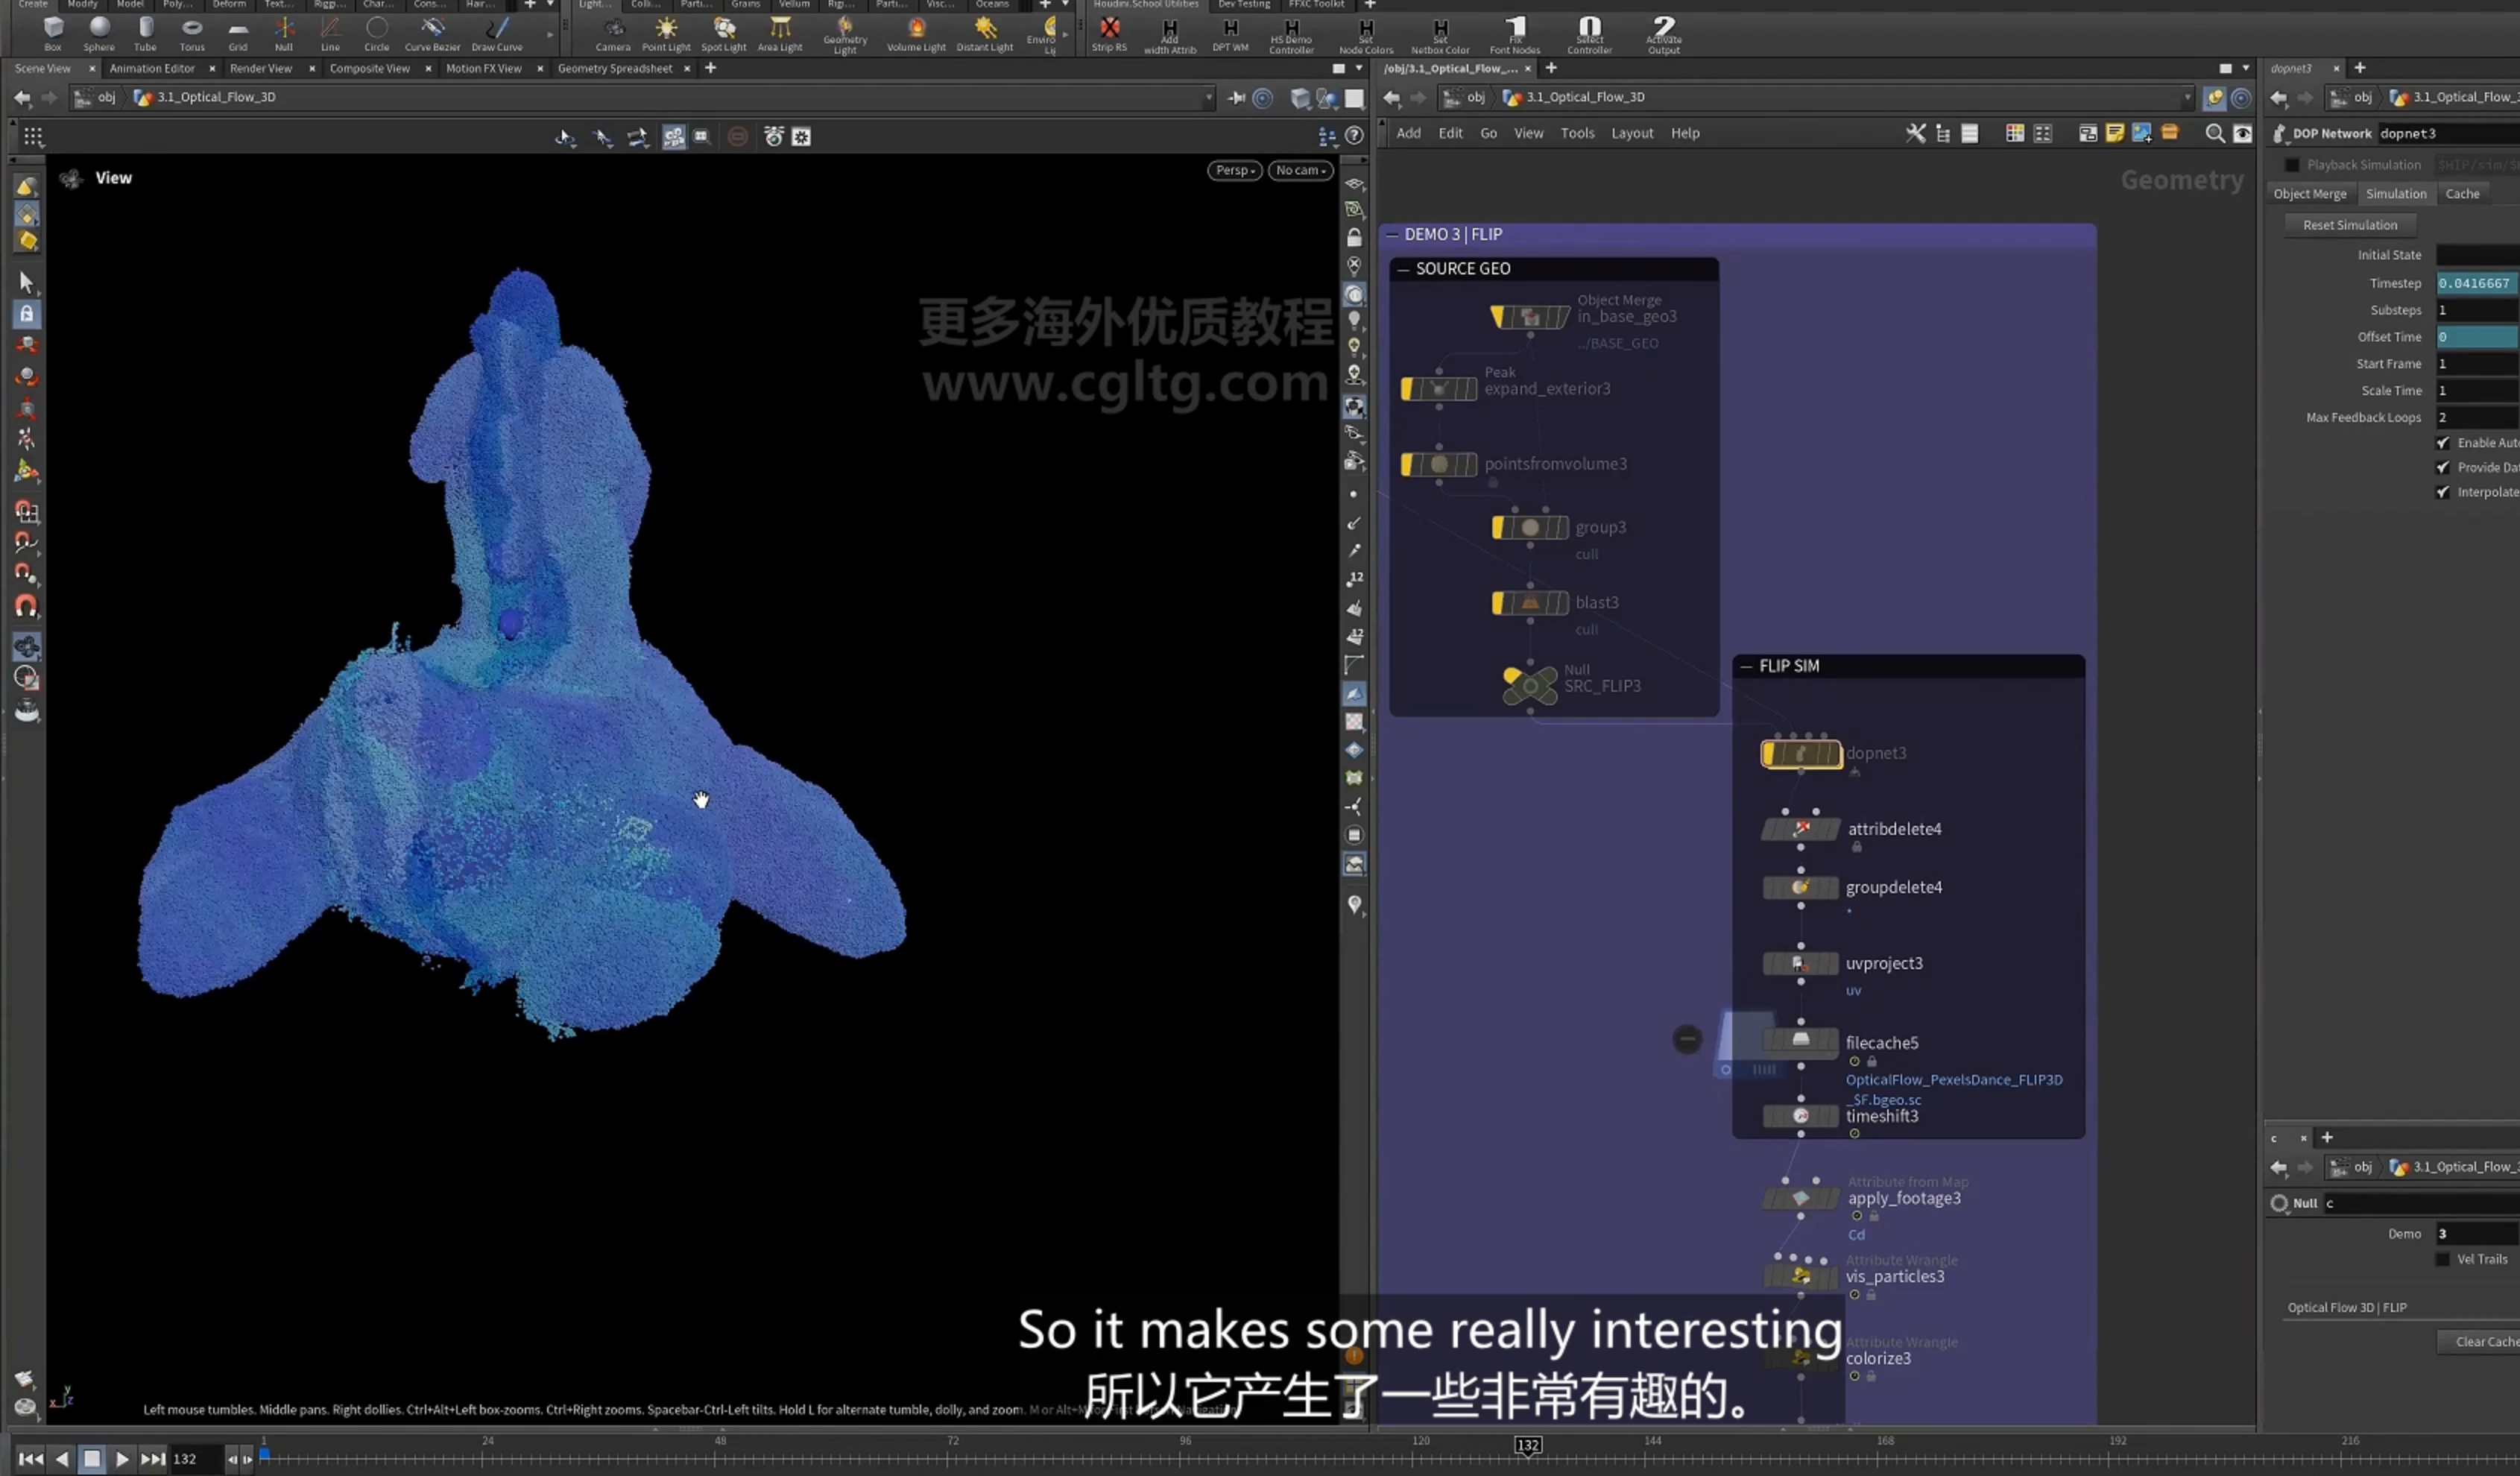This screenshot has height=1476, width=2520.
Task: Select the Grid shelf tool
Action: (238, 33)
